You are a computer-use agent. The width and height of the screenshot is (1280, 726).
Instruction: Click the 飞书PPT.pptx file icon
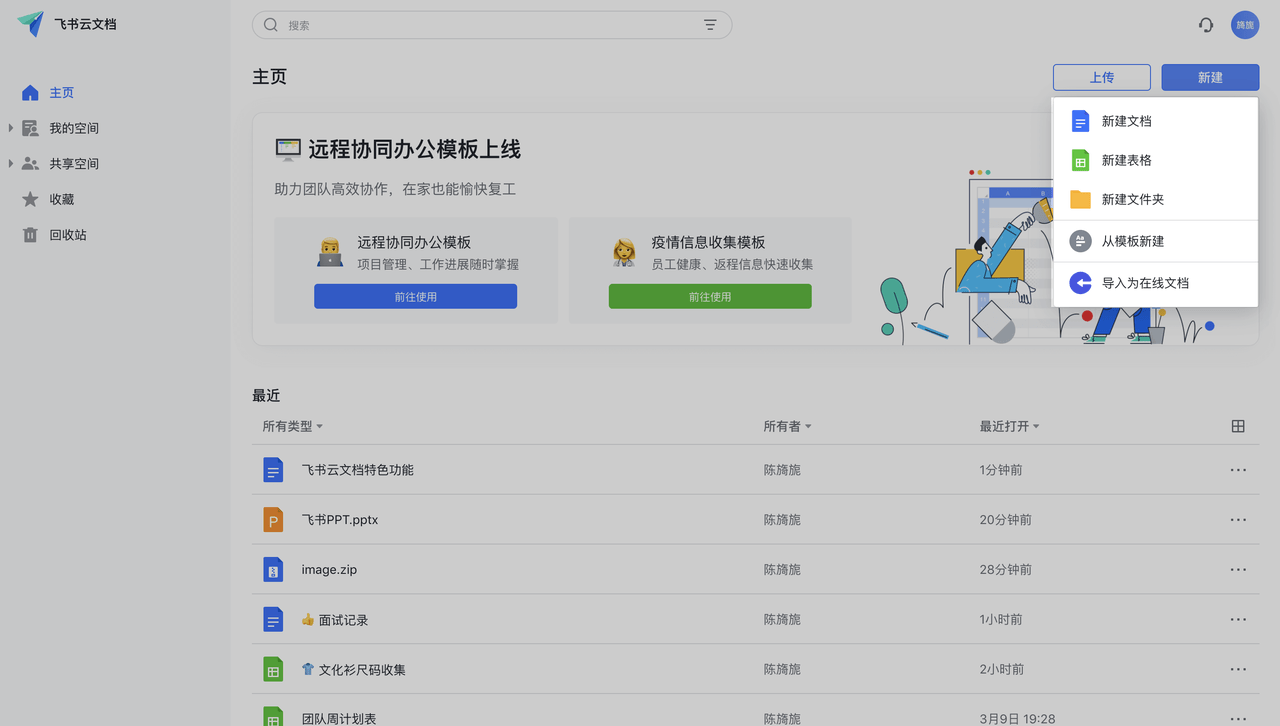coord(273,520)
